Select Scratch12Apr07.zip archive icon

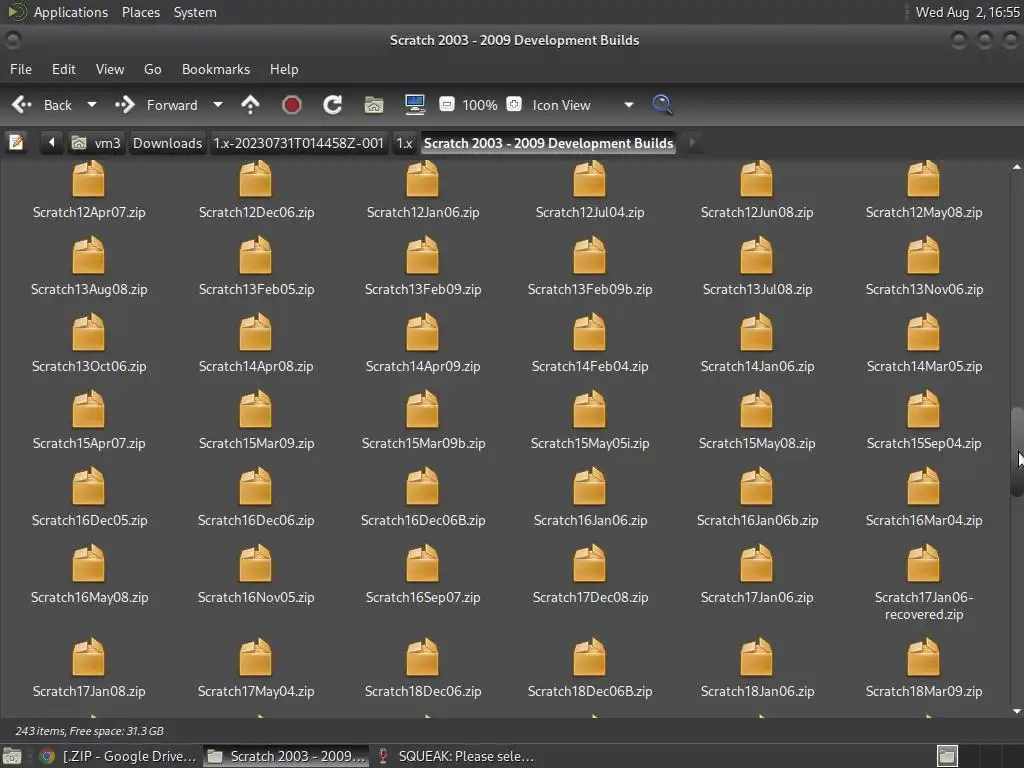88,178
